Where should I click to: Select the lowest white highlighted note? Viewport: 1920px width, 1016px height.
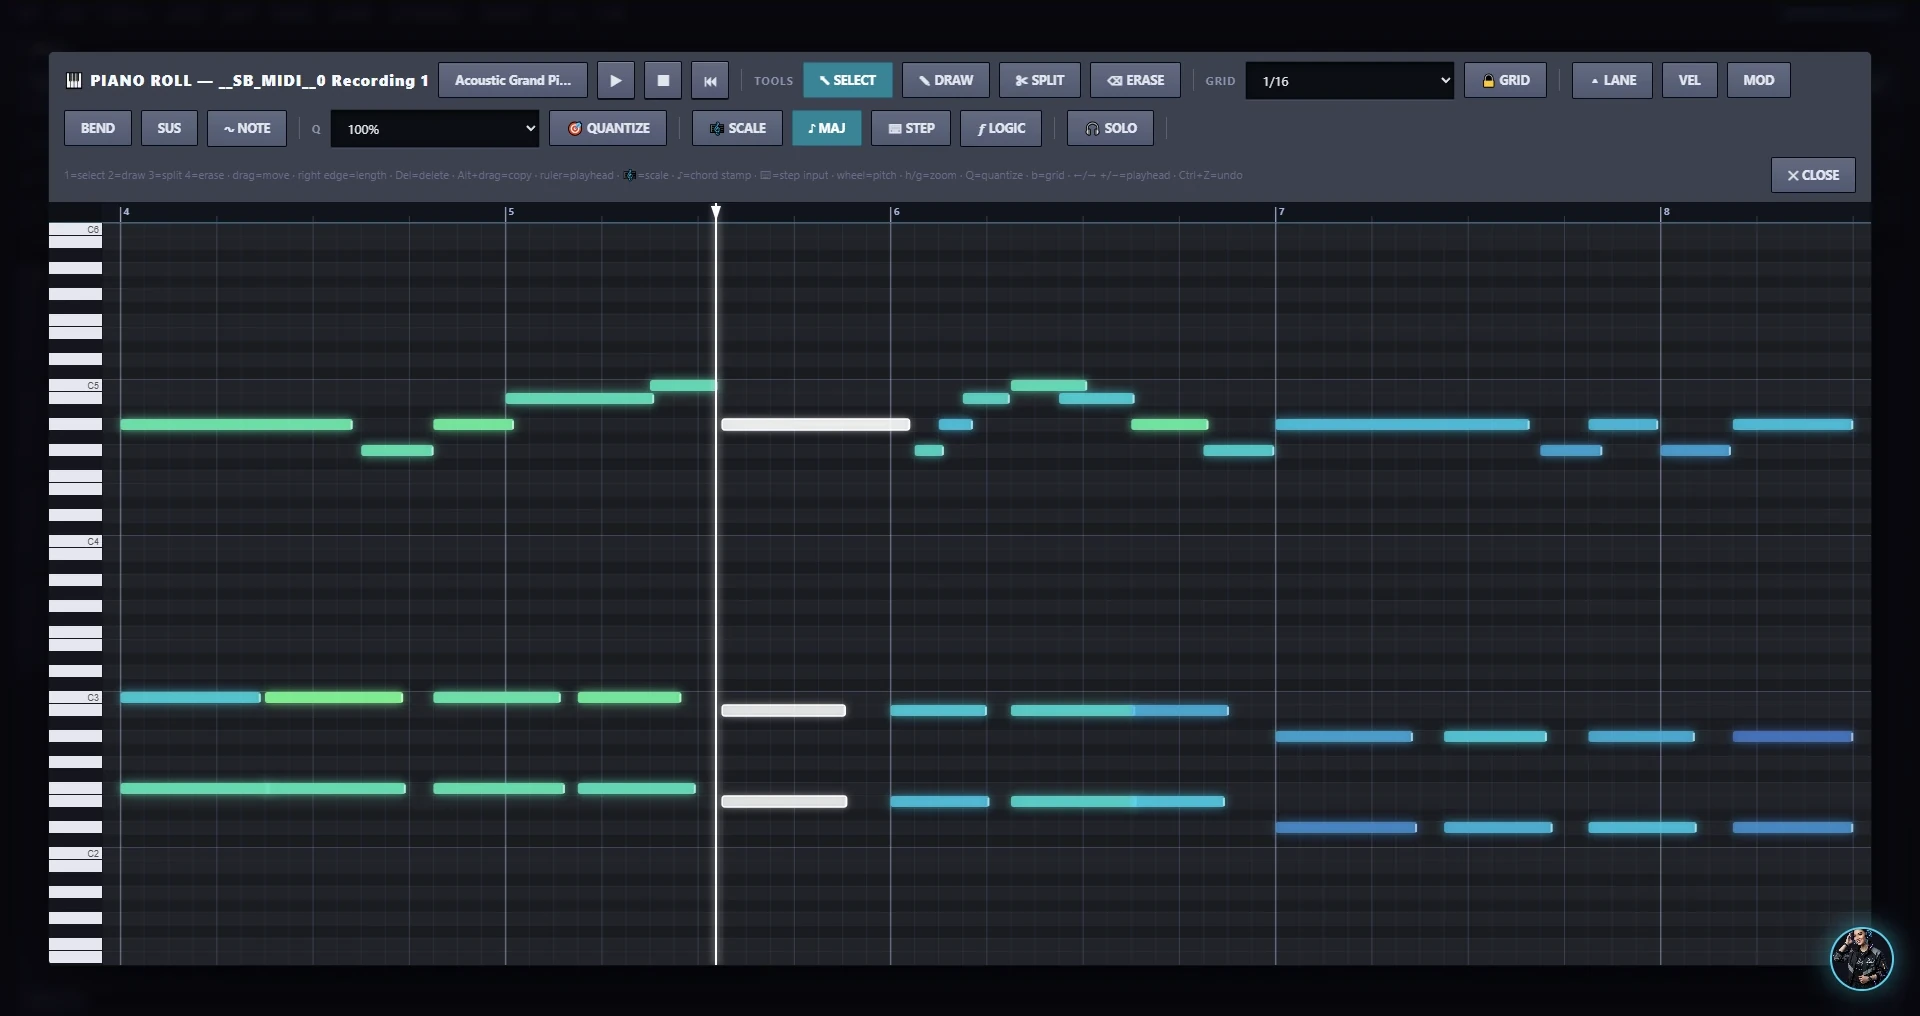[x=784, y=801]
